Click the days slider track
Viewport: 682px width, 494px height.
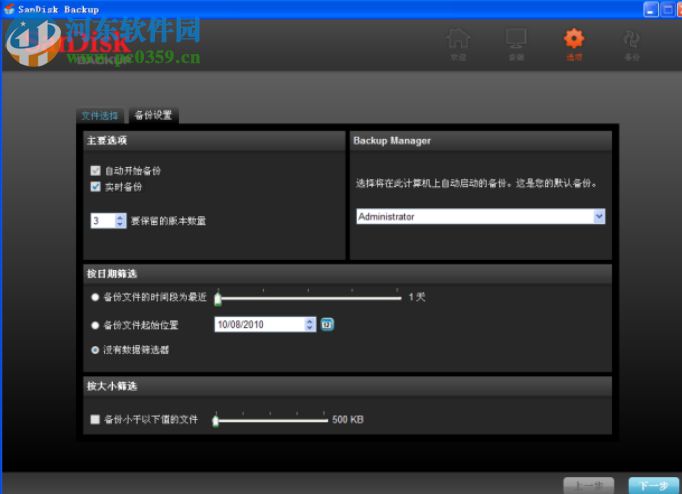pos(309,298)
